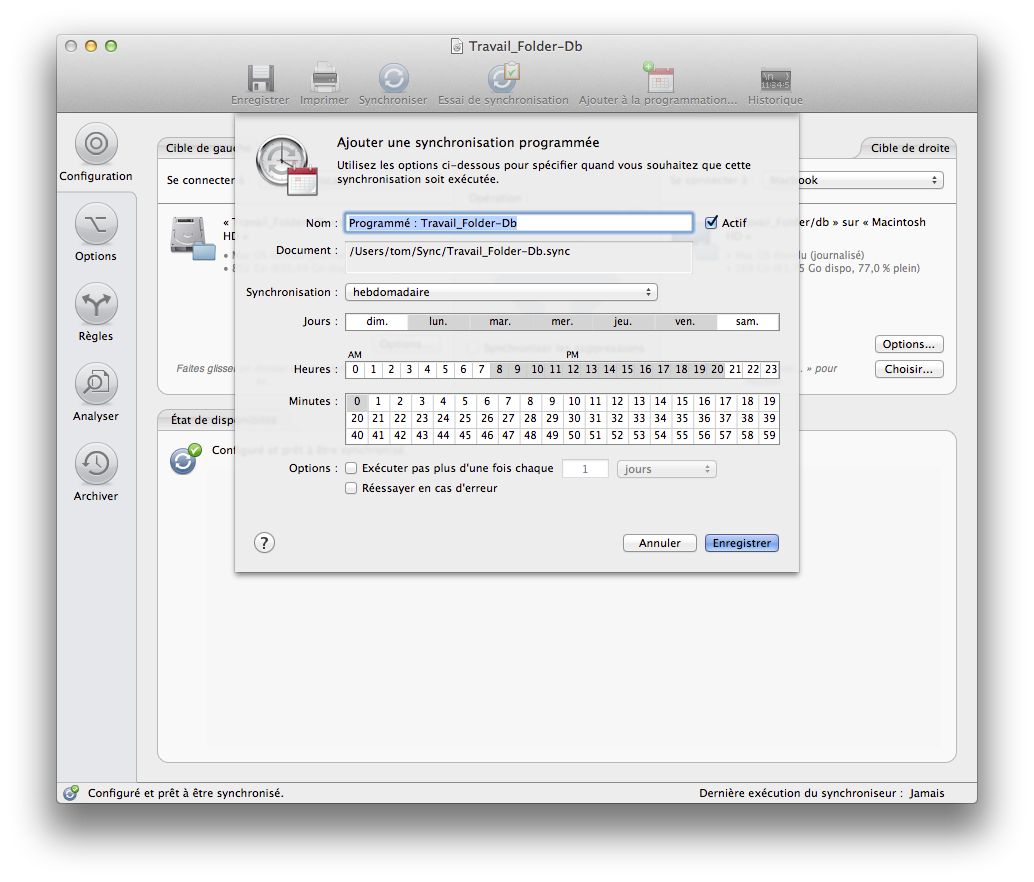Toggle the ven. day button
This screenshot has width=1034, height=882.
point(685,322)
